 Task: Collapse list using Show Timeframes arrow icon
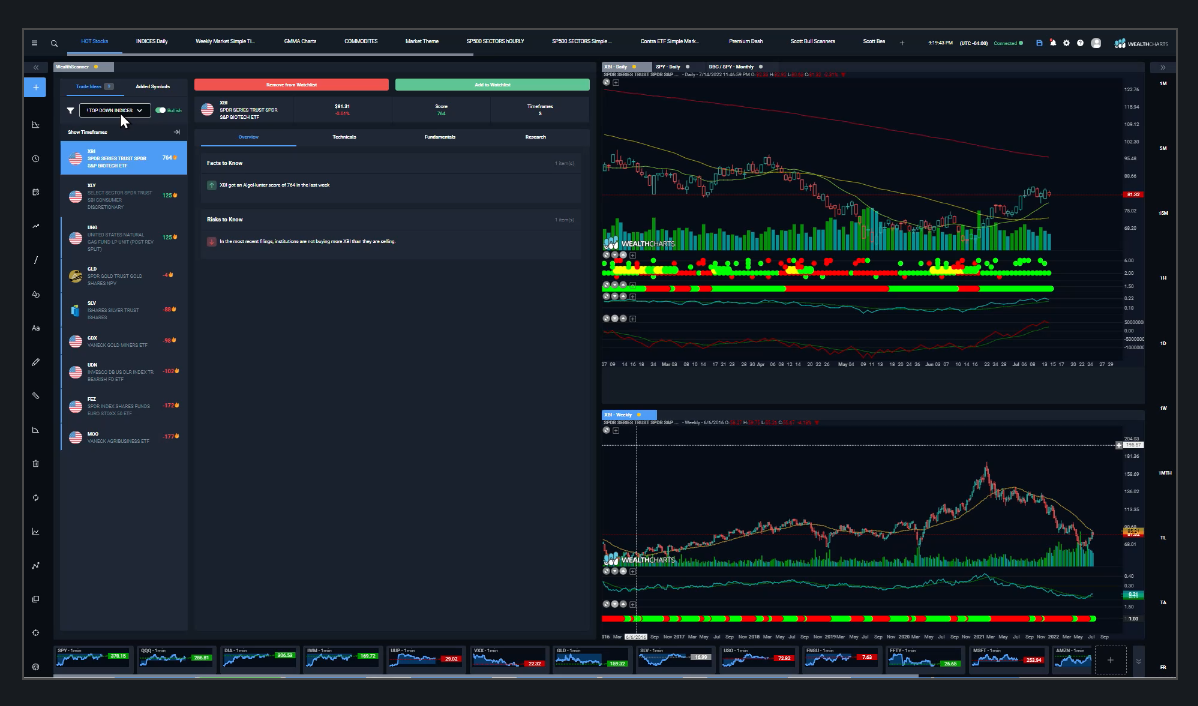coord(176,132)
